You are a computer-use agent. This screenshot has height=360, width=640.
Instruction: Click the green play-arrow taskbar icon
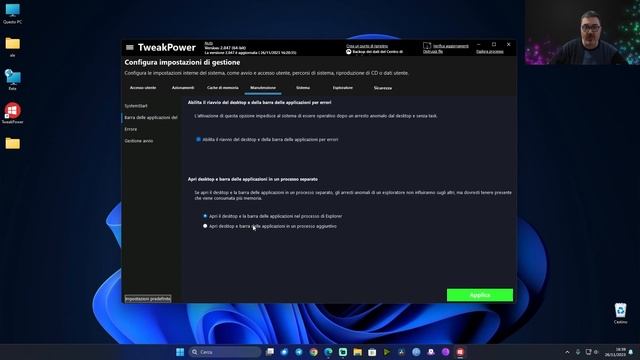(x=387, y=352)
